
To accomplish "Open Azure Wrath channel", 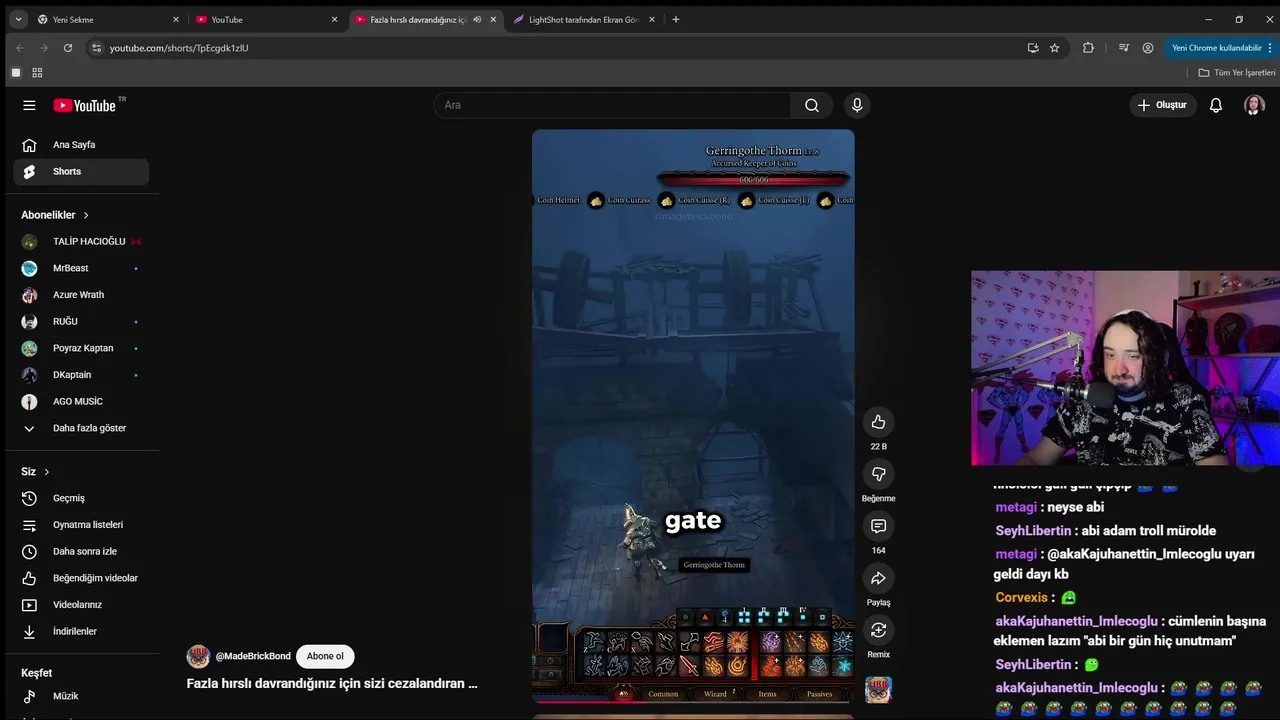I will pyautogui.click(x=81, y=295).
